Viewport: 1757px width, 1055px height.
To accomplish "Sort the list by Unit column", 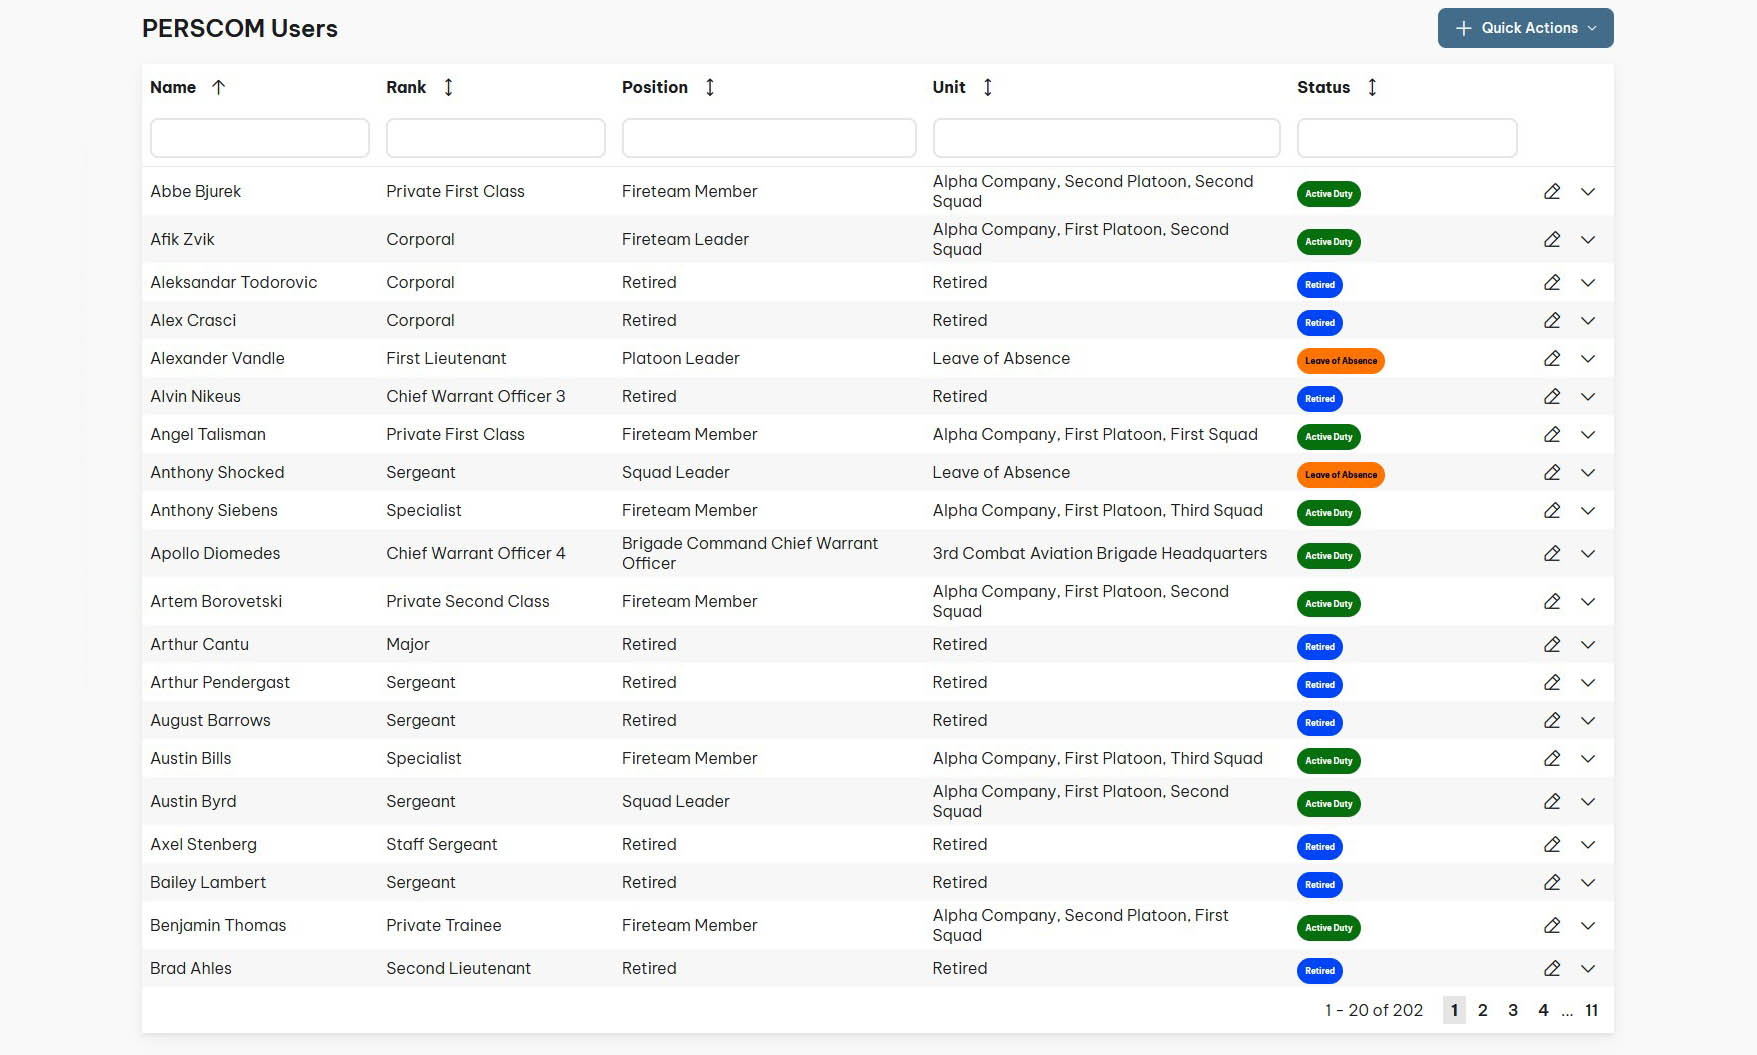I will tap(987, 88).
